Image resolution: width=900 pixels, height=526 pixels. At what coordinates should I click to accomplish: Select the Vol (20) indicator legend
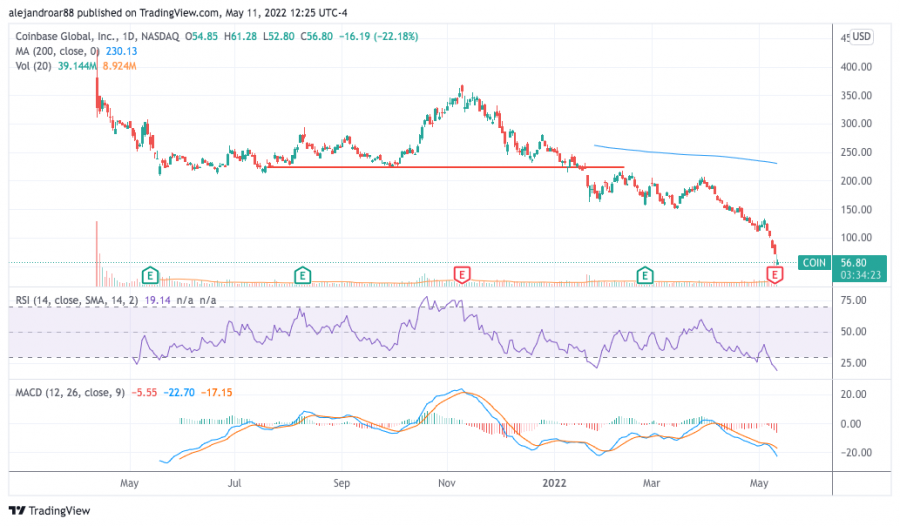(33, 66)
